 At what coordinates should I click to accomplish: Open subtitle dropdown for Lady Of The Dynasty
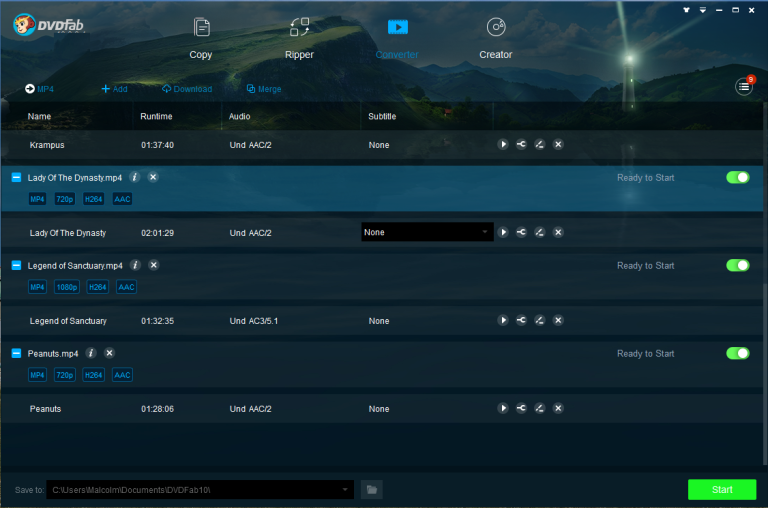427,232
